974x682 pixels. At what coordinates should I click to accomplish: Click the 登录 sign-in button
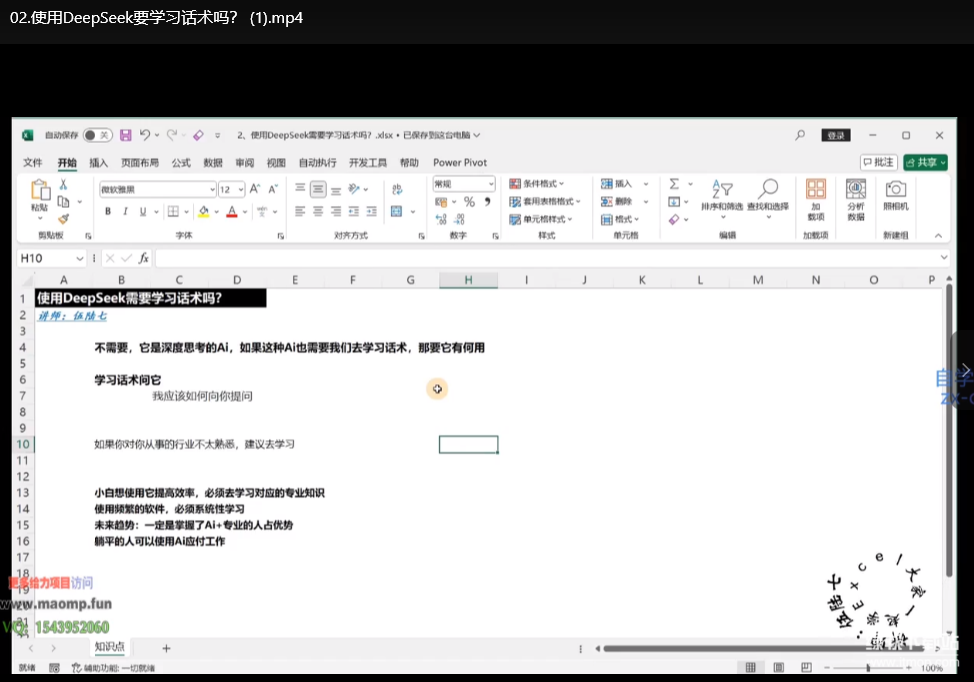[x=835, y=135]
